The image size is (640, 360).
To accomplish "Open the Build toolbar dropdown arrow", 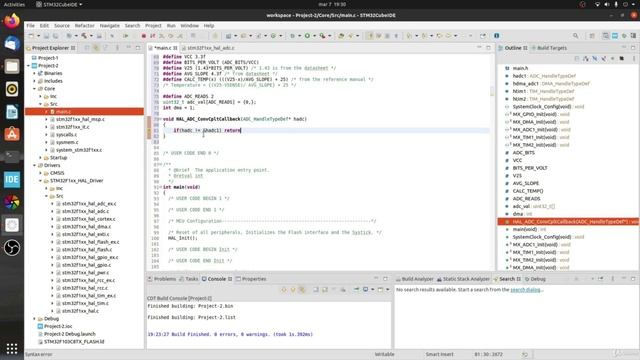I will coord(91,36).
